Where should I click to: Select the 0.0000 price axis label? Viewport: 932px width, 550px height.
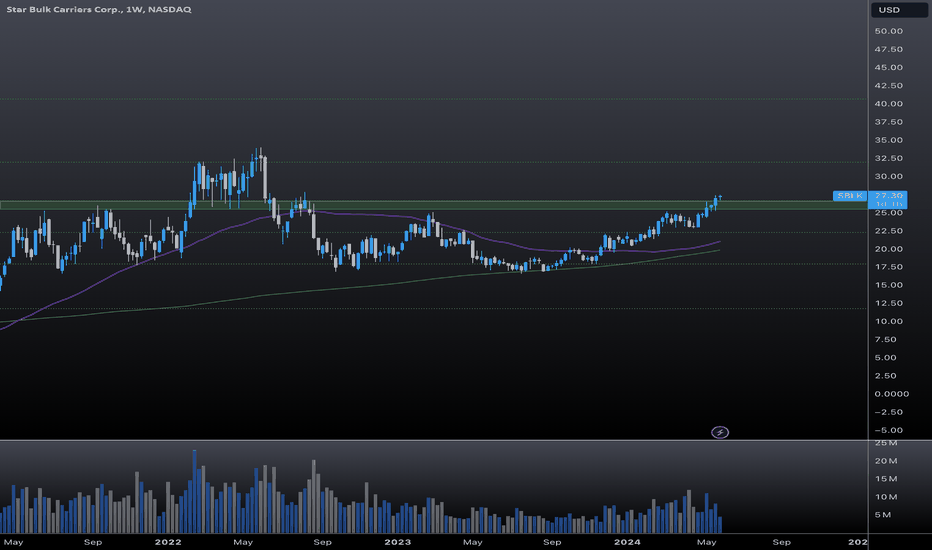coord(892,394)
